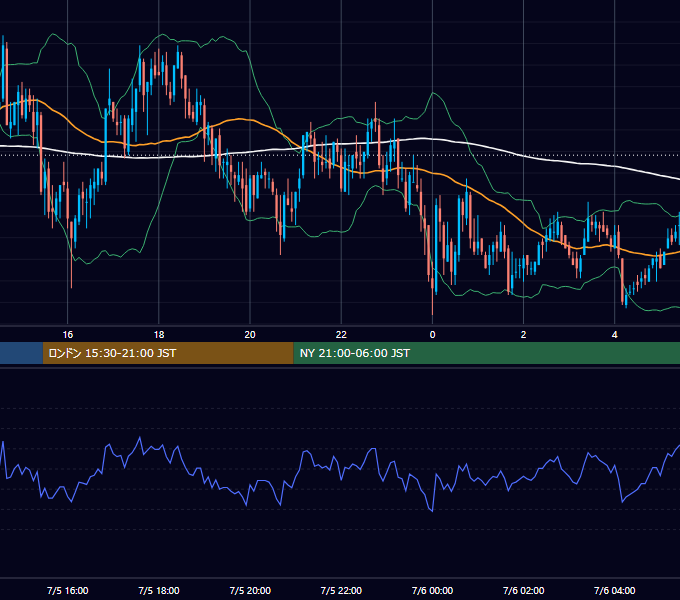Click the 7/6 00:00 date label

click(432, 590)
